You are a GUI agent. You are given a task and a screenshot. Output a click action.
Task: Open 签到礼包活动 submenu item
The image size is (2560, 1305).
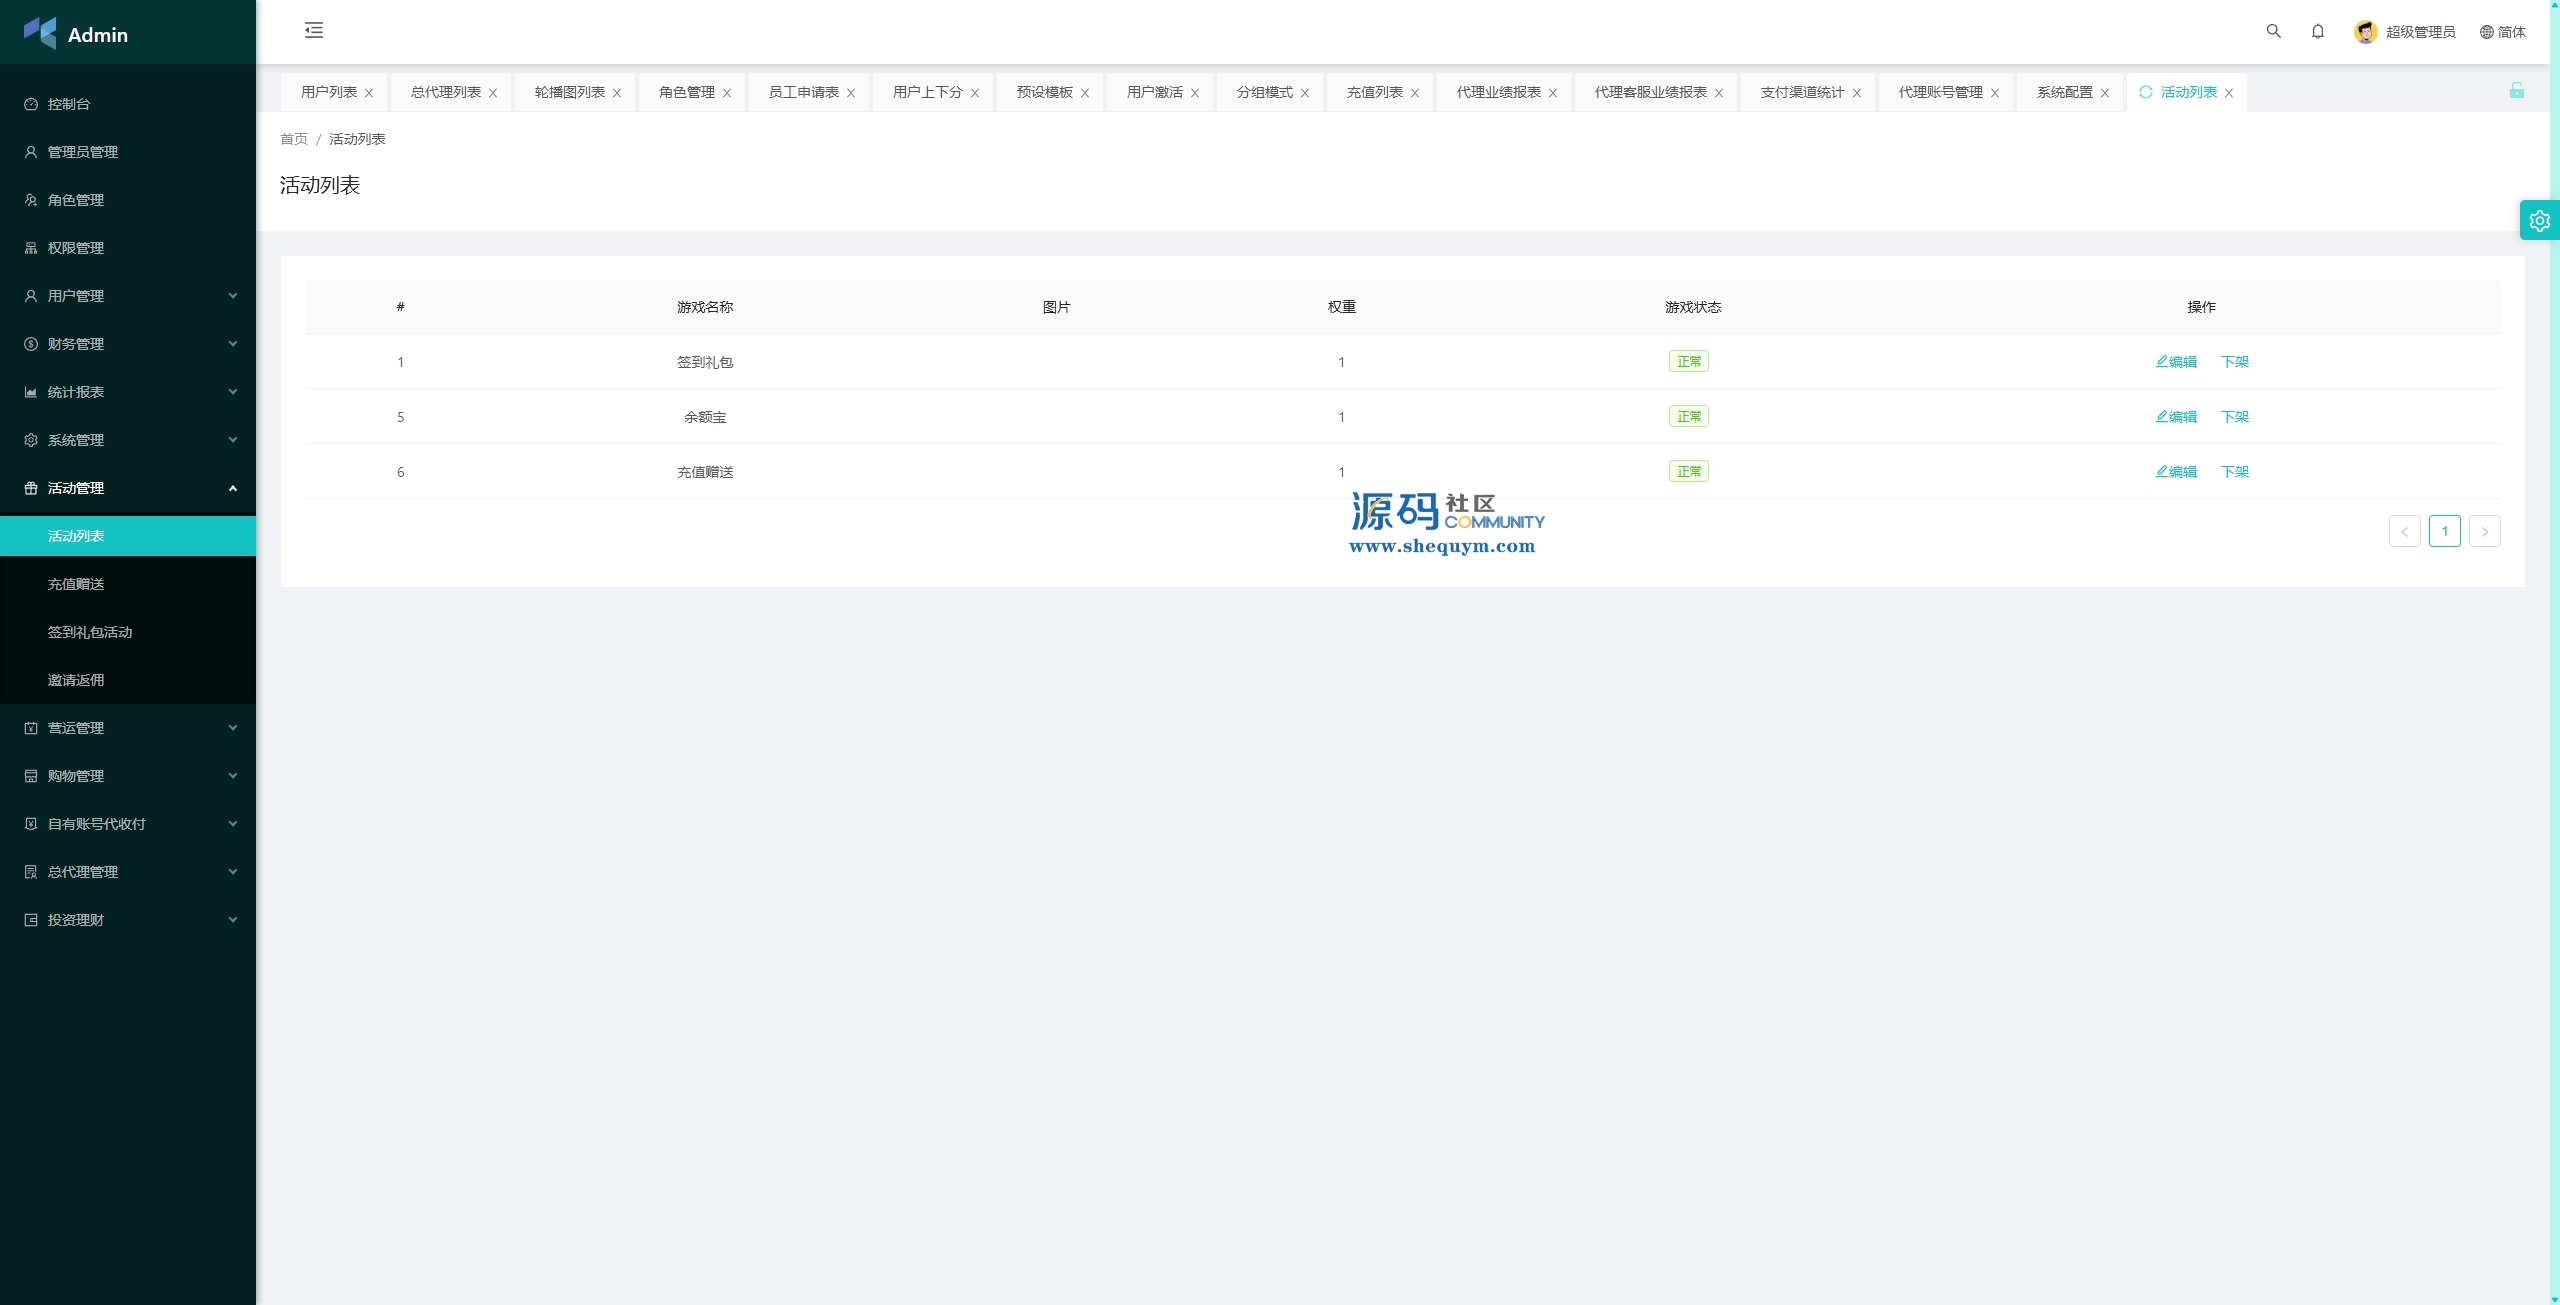(90, 632)
